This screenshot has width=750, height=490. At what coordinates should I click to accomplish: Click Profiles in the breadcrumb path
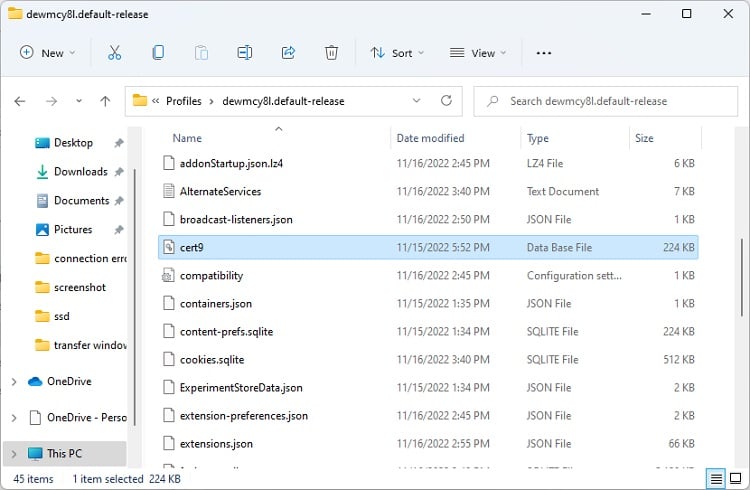[x=184, y=101]
